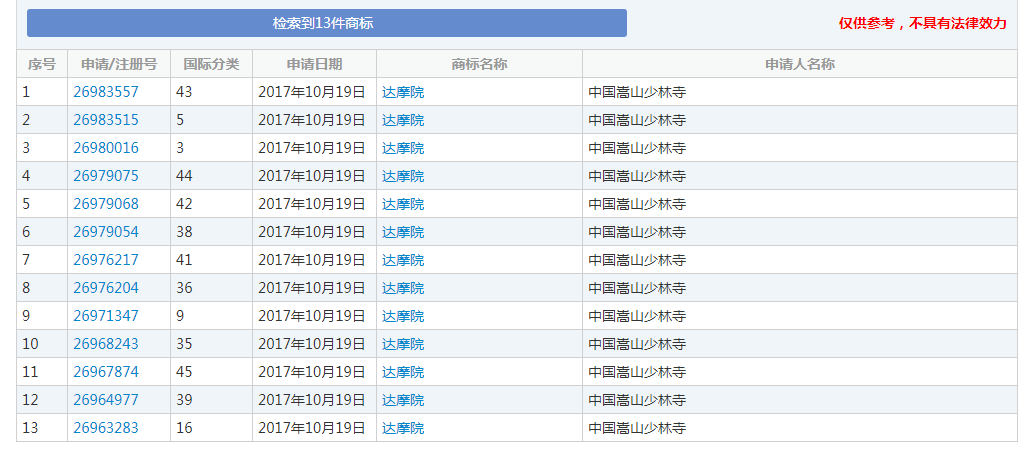Open application number 26980016
The image size is (1026, 453).
click(x=106, y=149)
